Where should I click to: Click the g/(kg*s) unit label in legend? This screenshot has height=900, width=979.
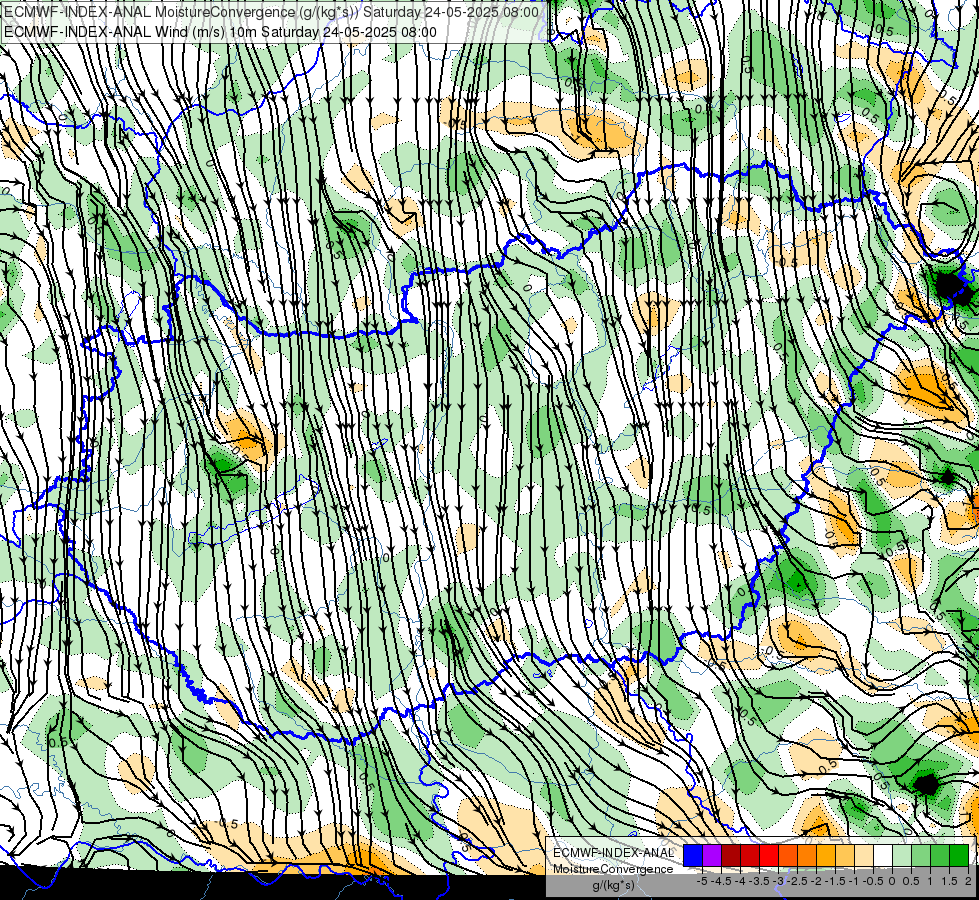point(613,885)
